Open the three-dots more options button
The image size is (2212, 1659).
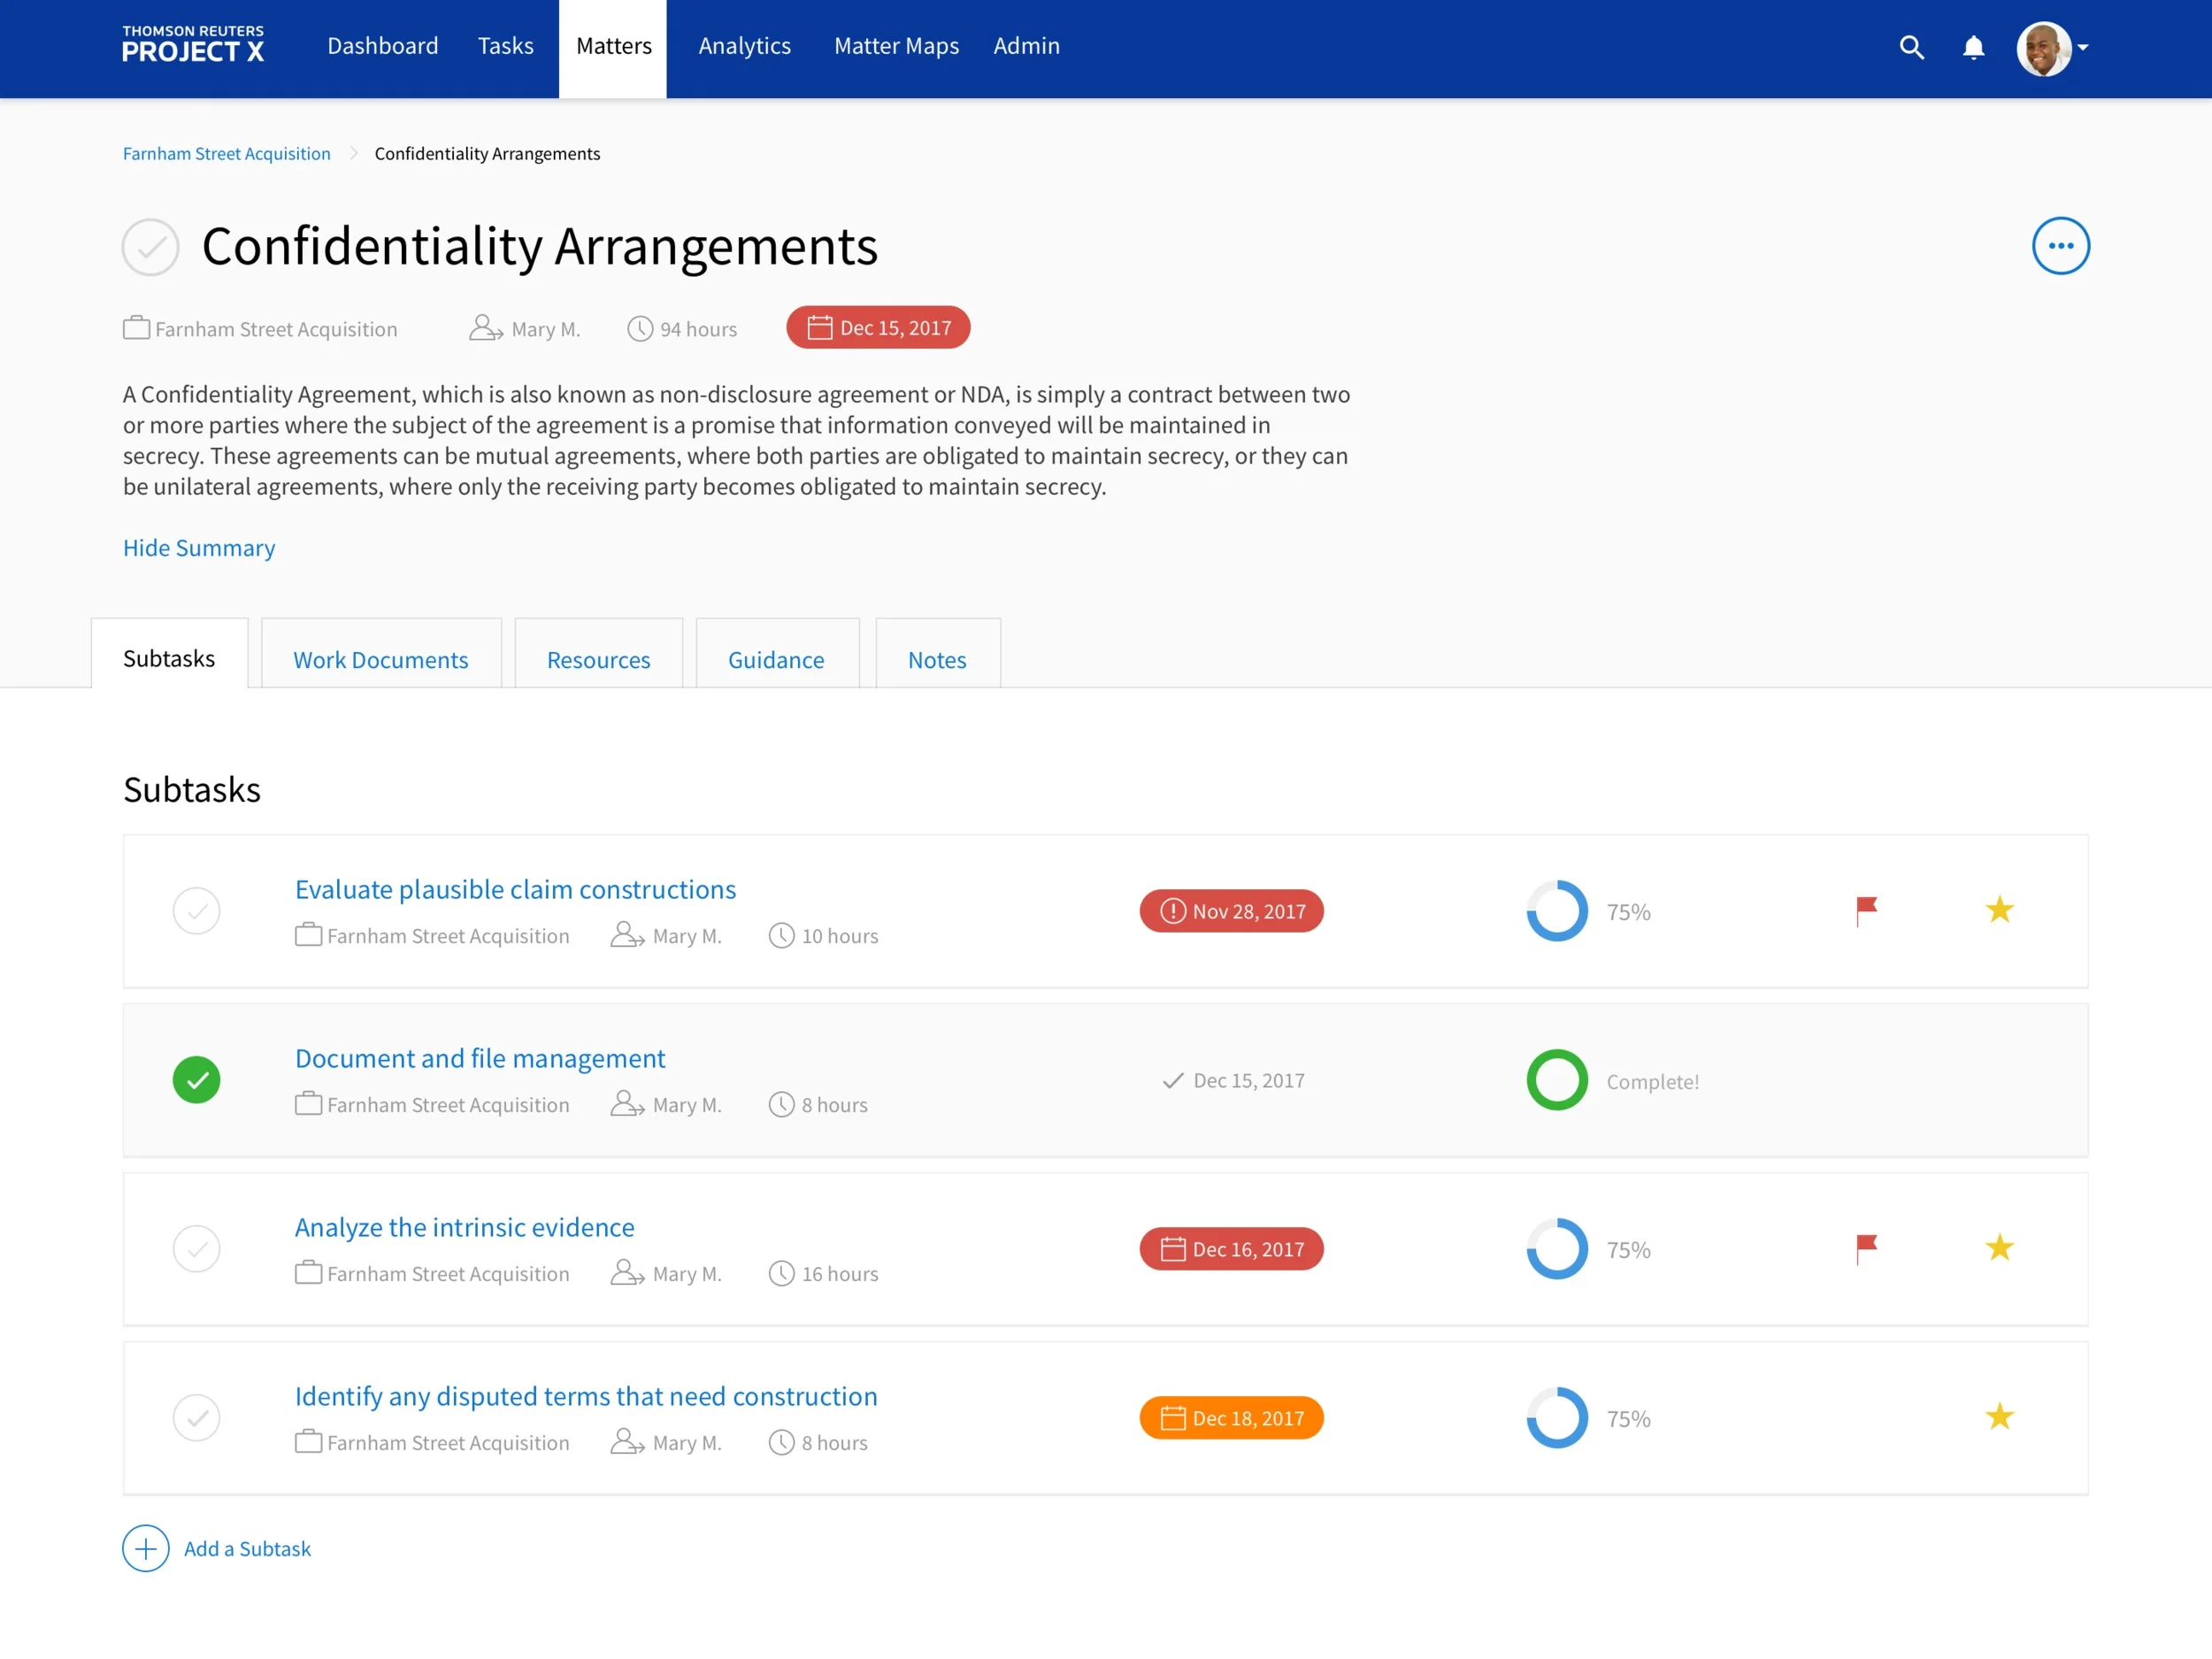[x=2060, y=246]
